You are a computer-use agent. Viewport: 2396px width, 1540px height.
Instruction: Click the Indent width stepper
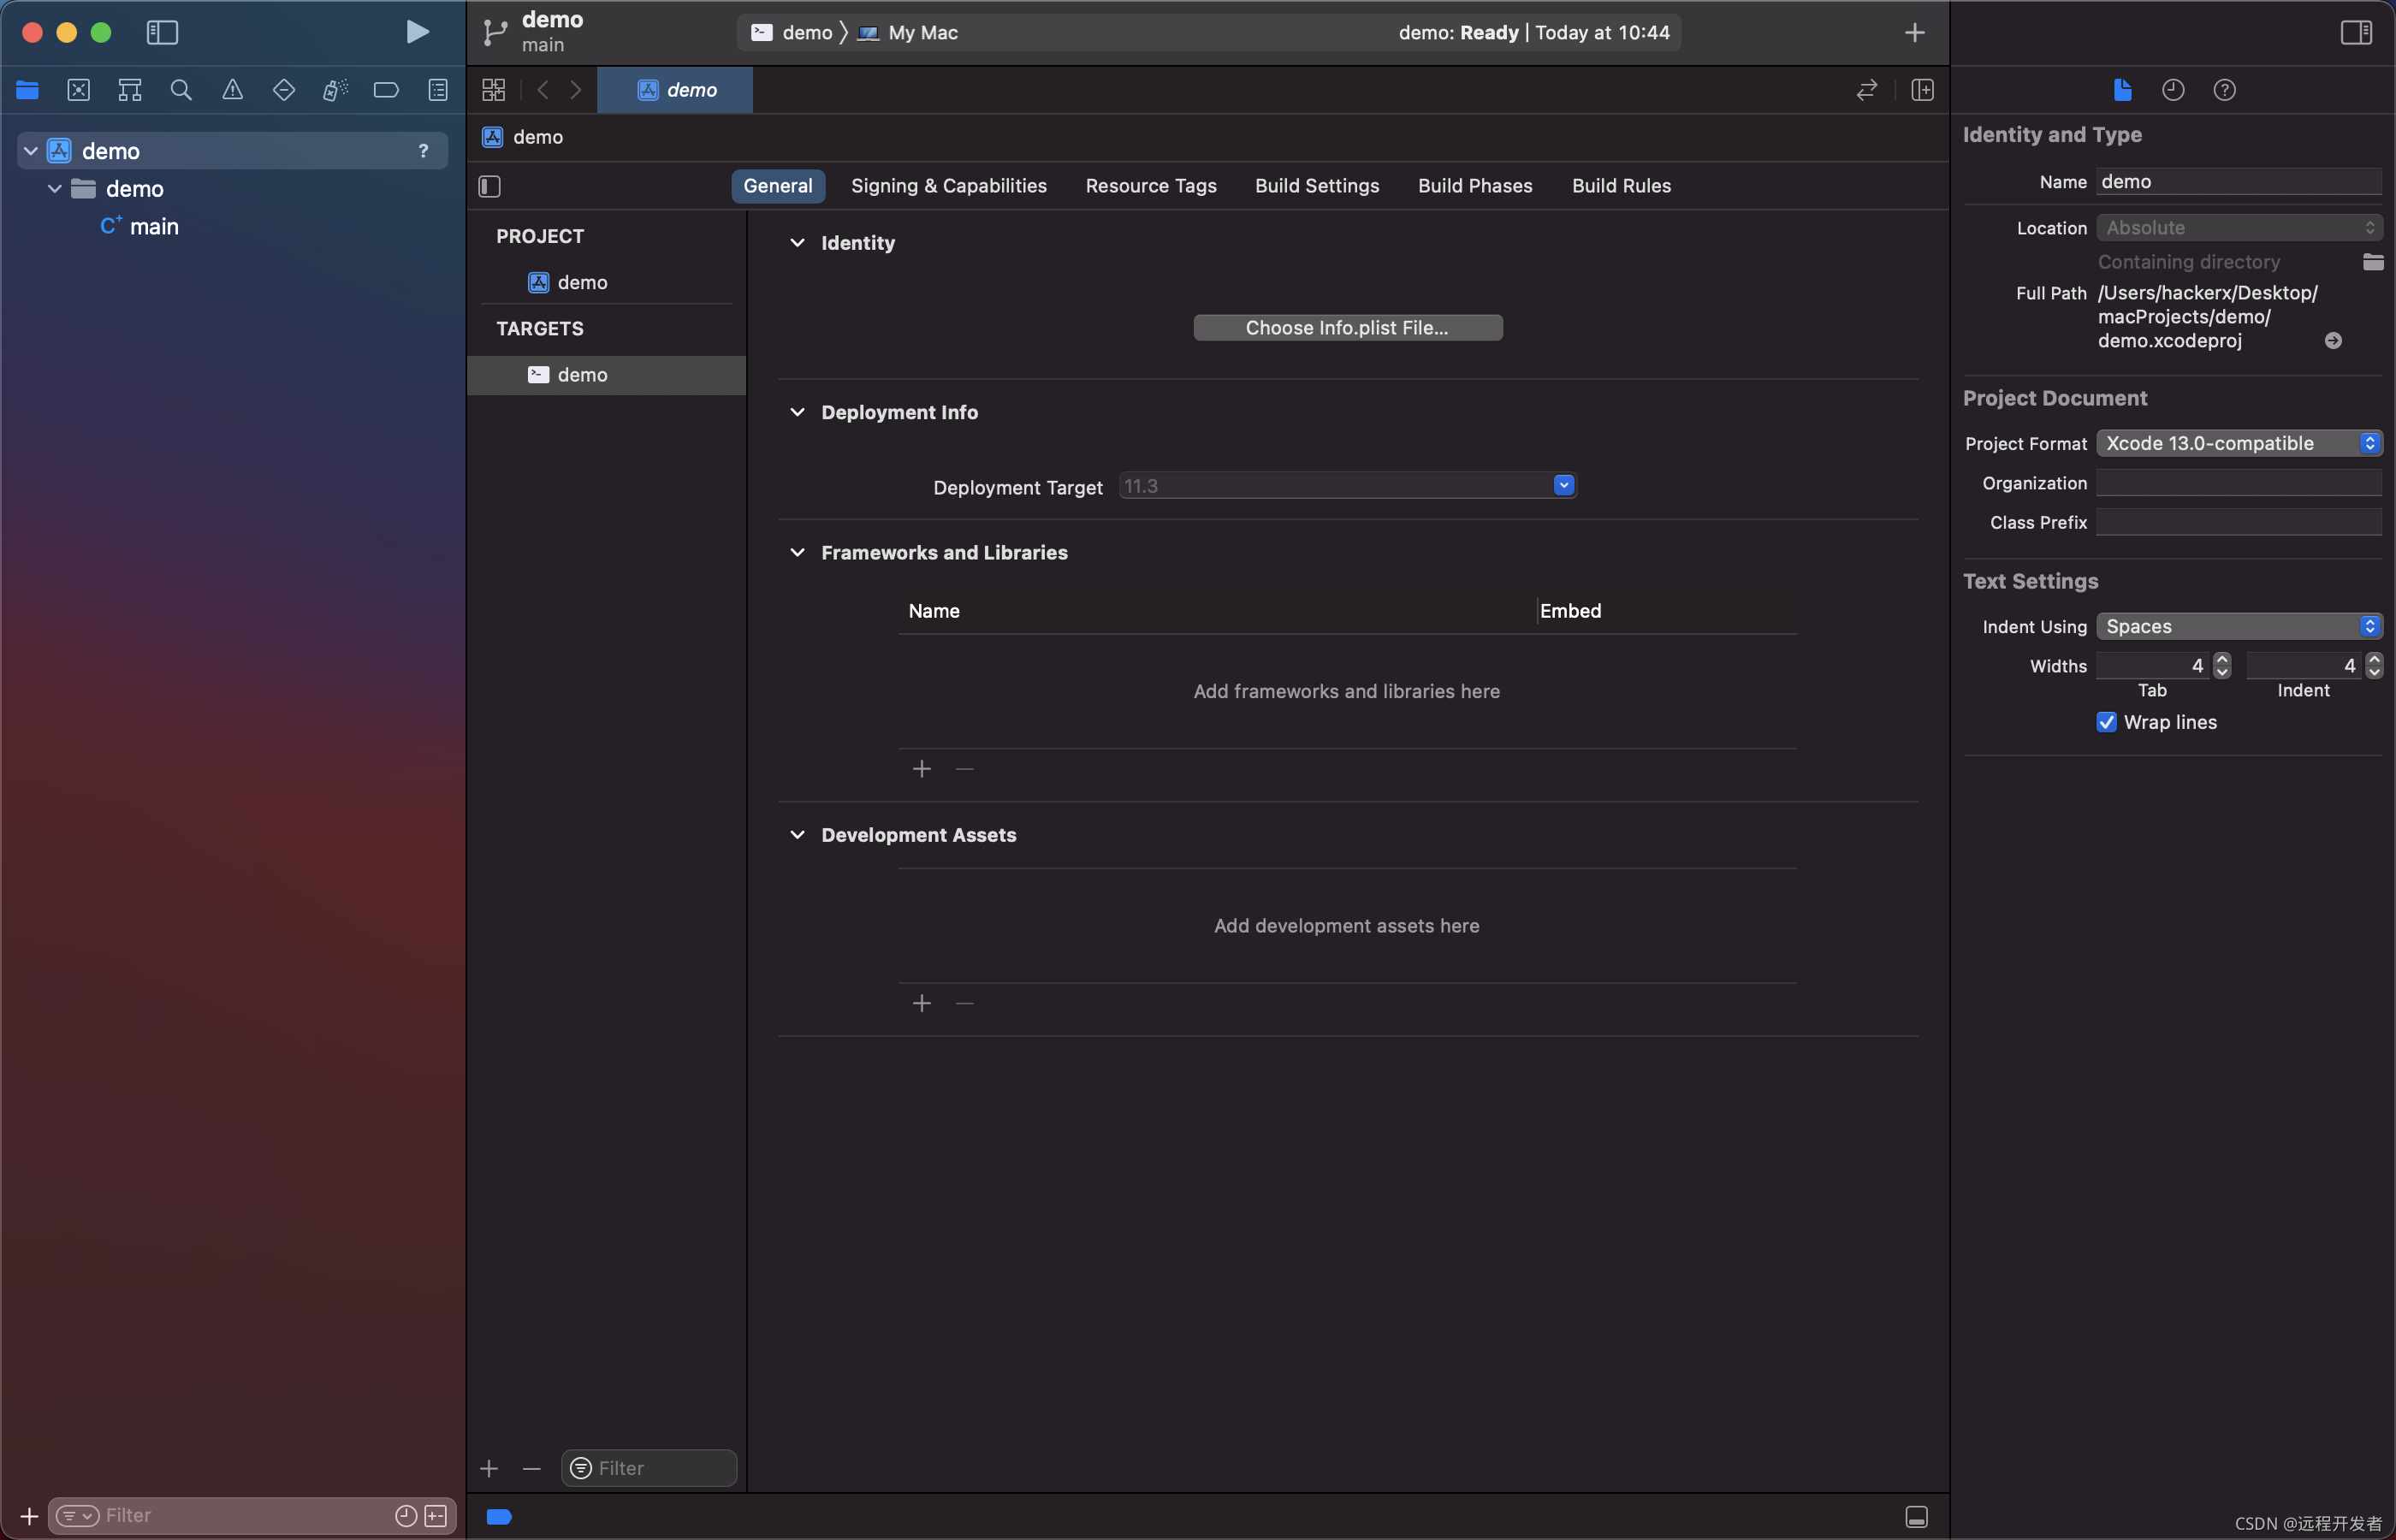(2374, 665)
